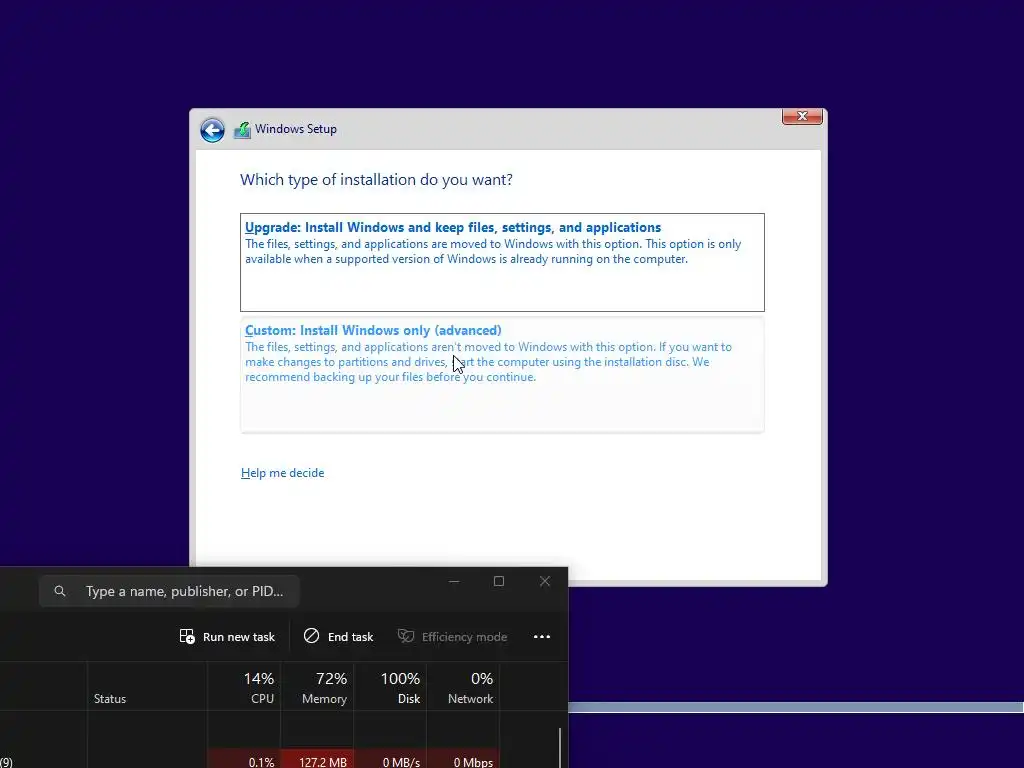
Task: Click the Task Manager vertical scrollbar
Action: click(x=560, y=748)
